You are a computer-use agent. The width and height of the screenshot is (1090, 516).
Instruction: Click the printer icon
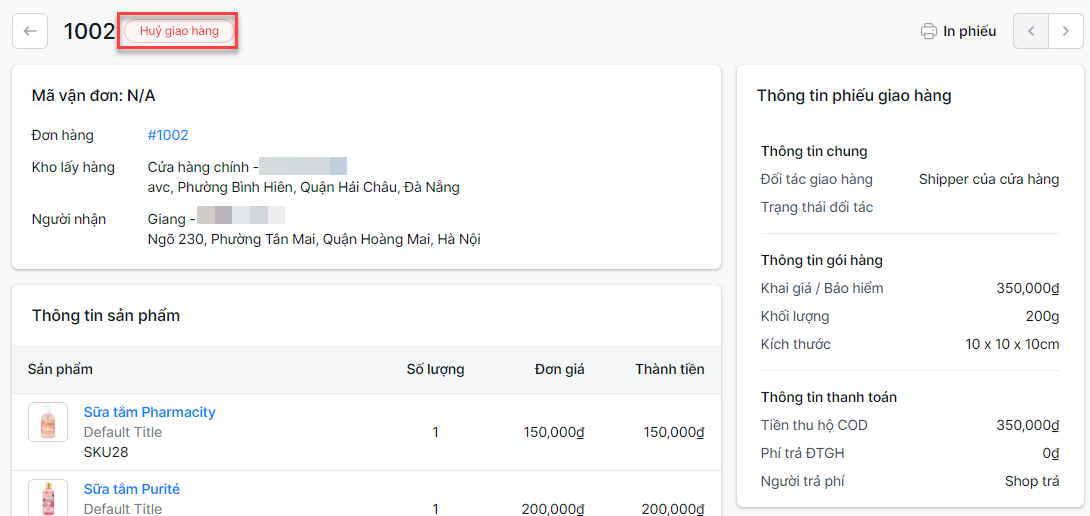coord(929,31)
